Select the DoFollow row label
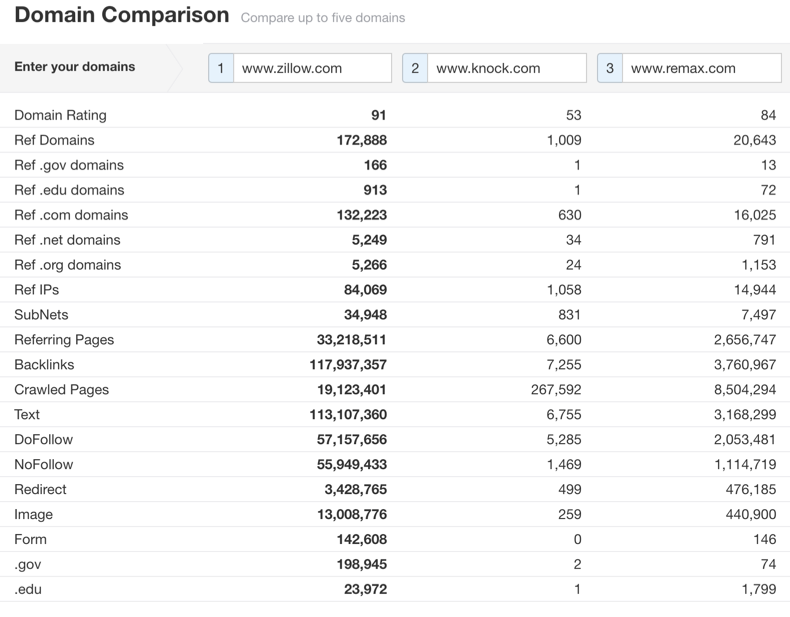This screenshot has height=617, width=790. (44, 440)
